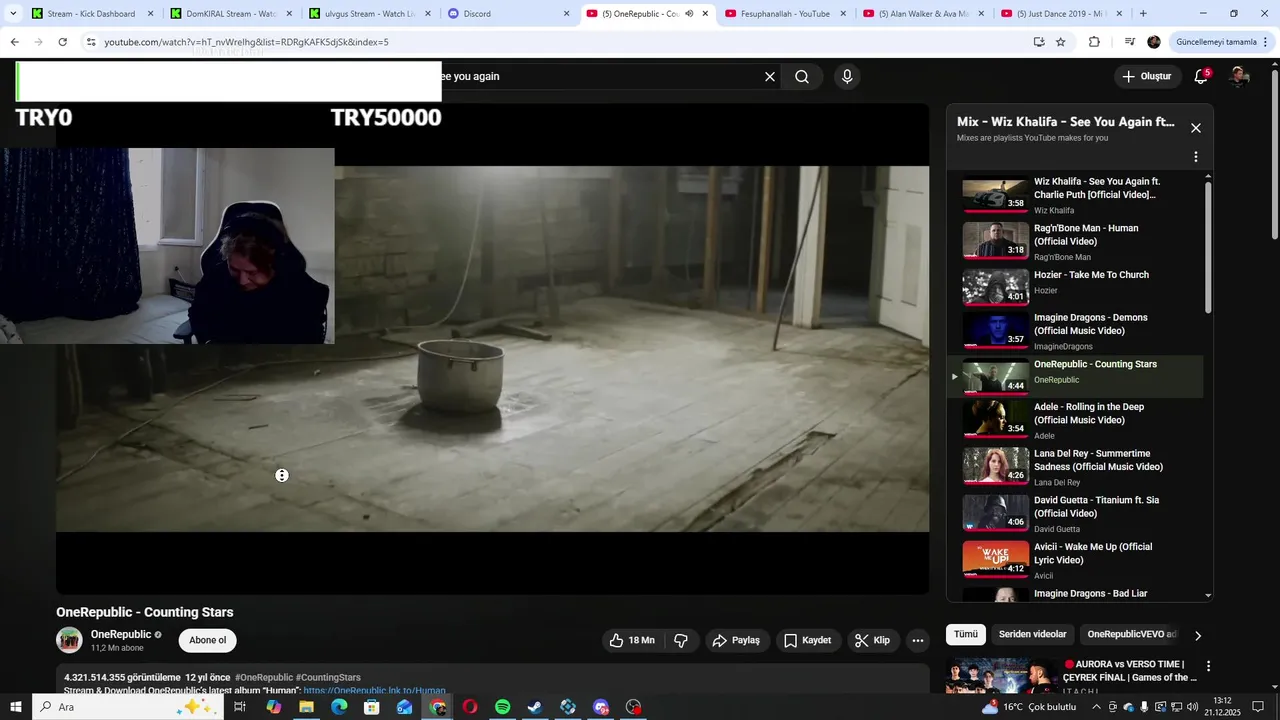Screen dimensions: 1280x720
Task: Select David Guetta - Titanium ft. Sia
Action: click(x=1075, y=514)
